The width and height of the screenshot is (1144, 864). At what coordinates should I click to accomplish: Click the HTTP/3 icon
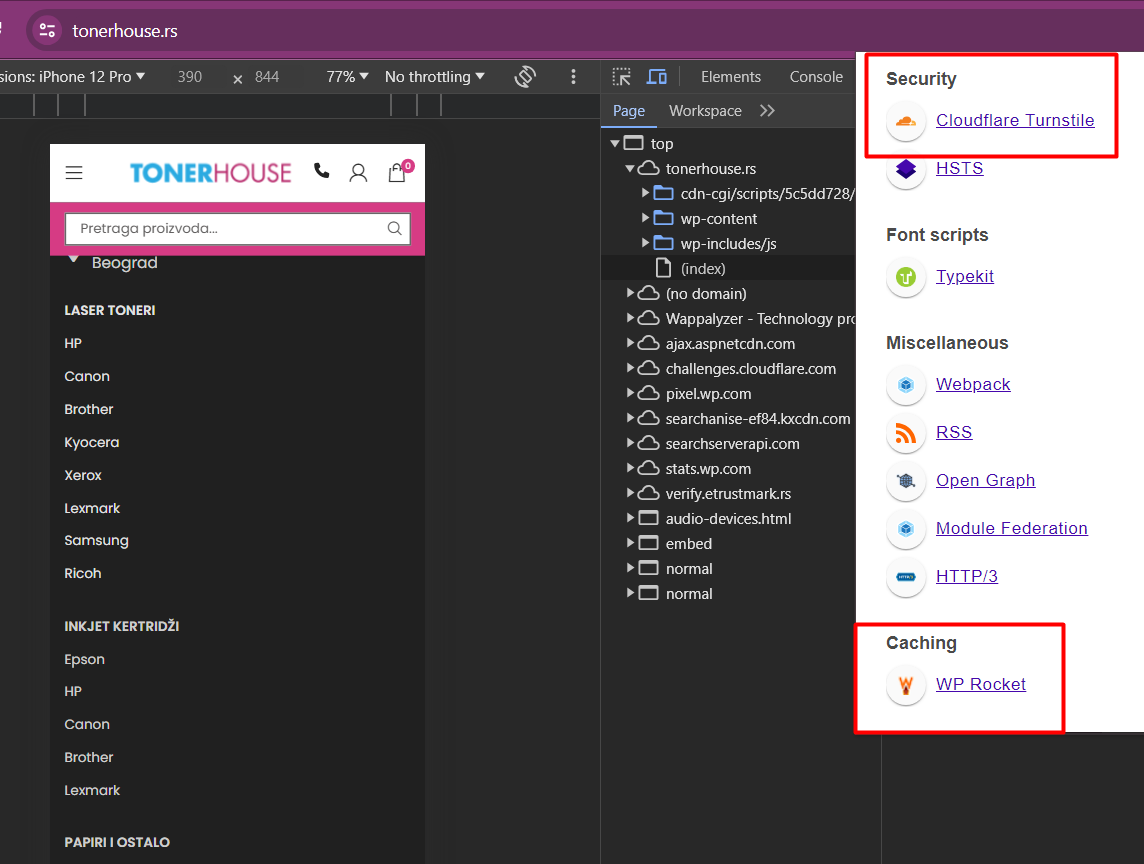[906, 577]
